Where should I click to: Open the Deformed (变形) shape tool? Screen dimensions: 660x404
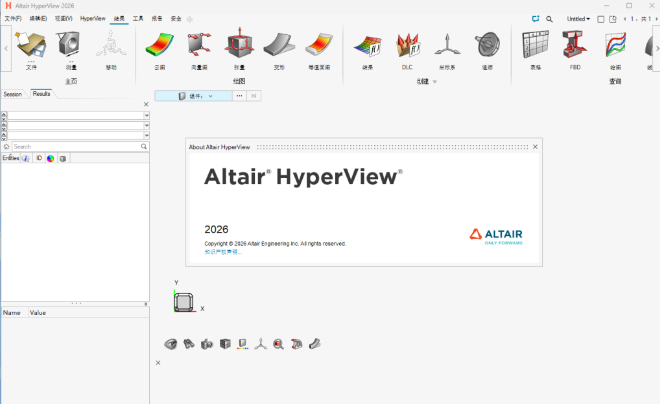[x=277, y=46]
